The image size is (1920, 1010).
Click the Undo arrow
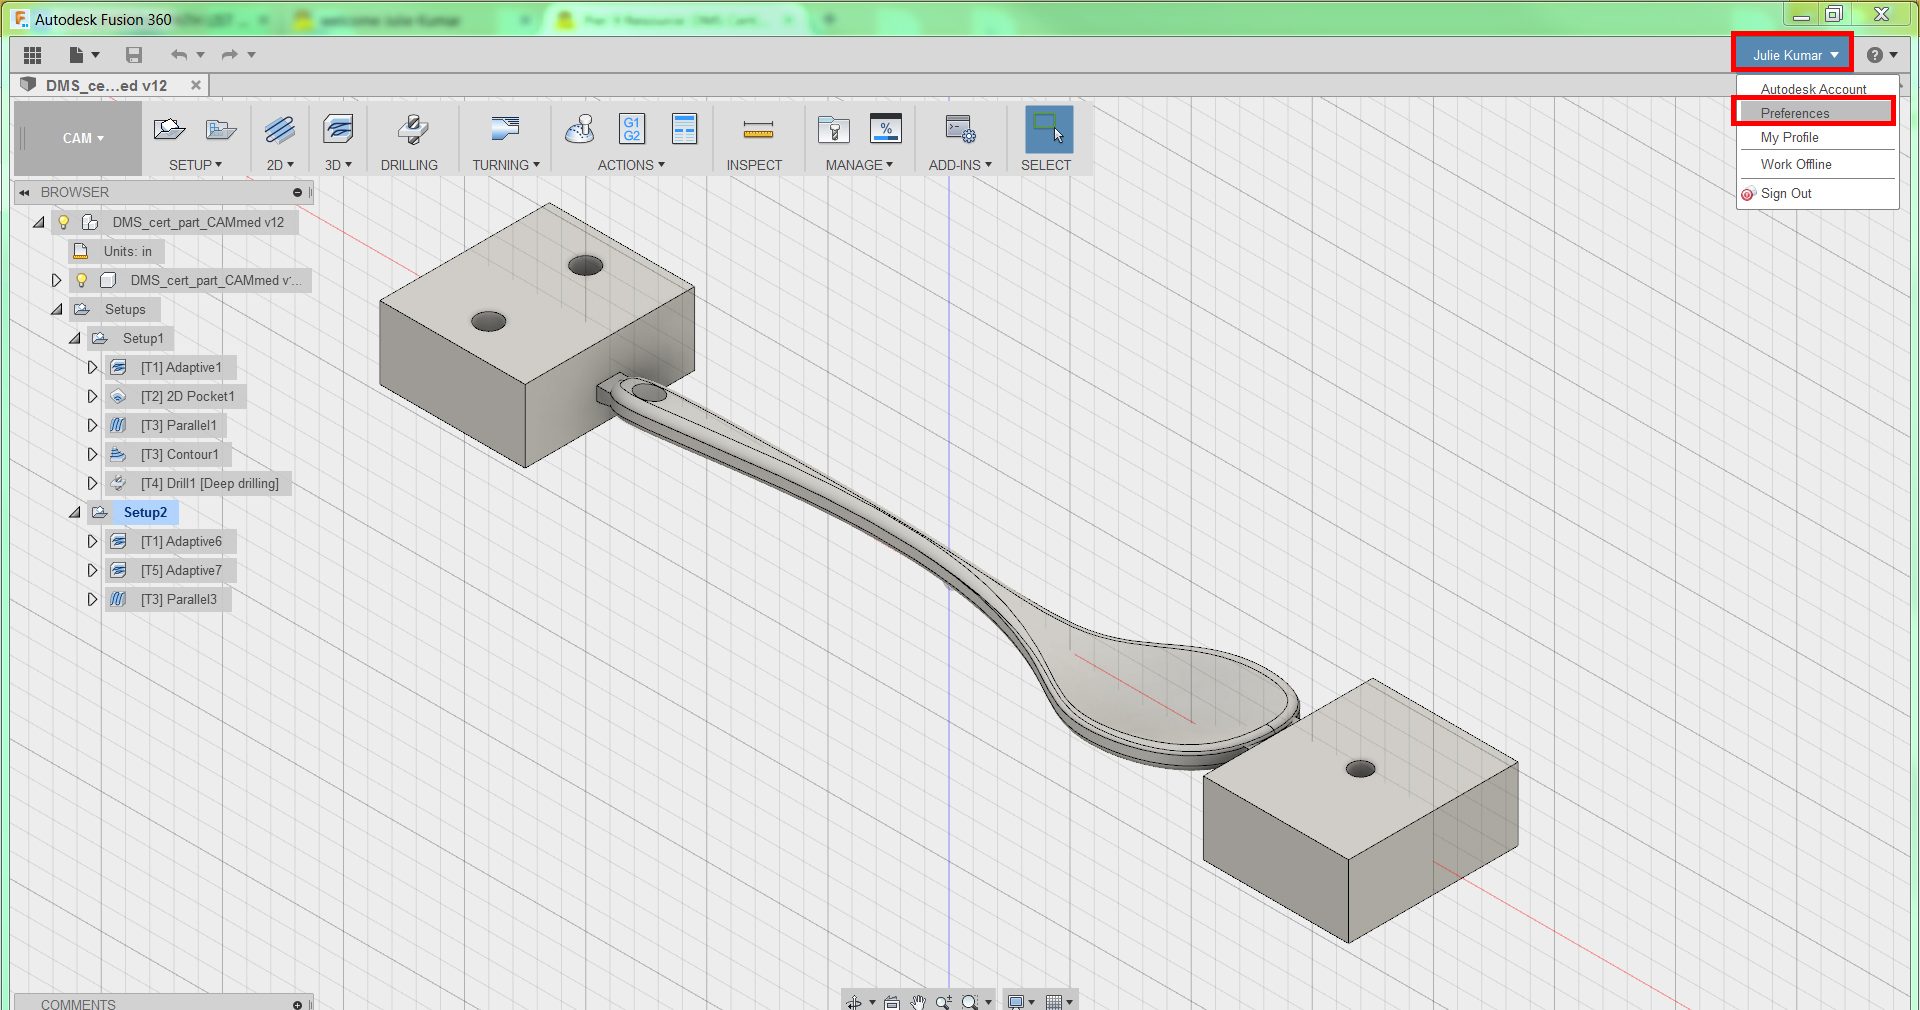(179, 55)
